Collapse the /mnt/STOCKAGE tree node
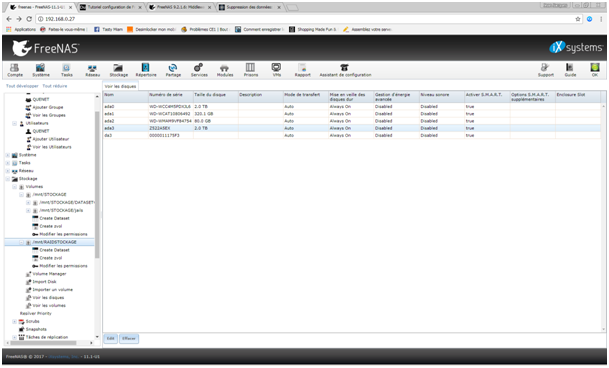 coord(22,194)
